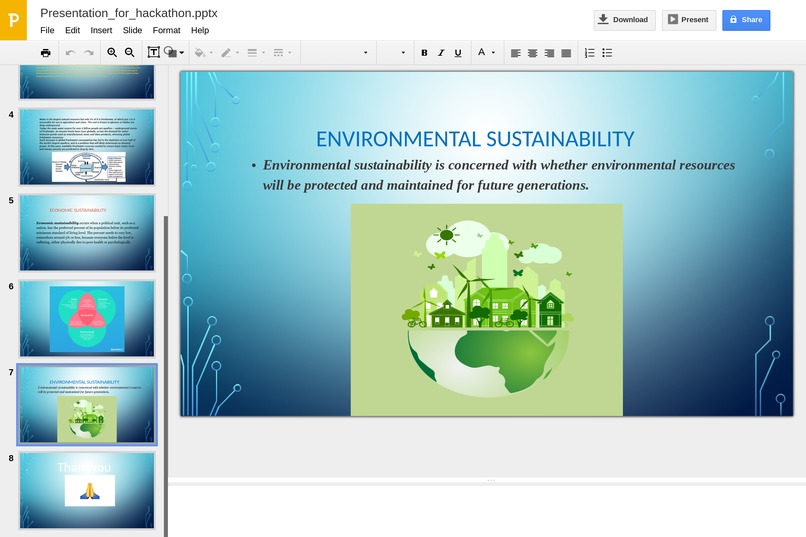
Task: Redo the last undone action
Action: coord(89,52)
